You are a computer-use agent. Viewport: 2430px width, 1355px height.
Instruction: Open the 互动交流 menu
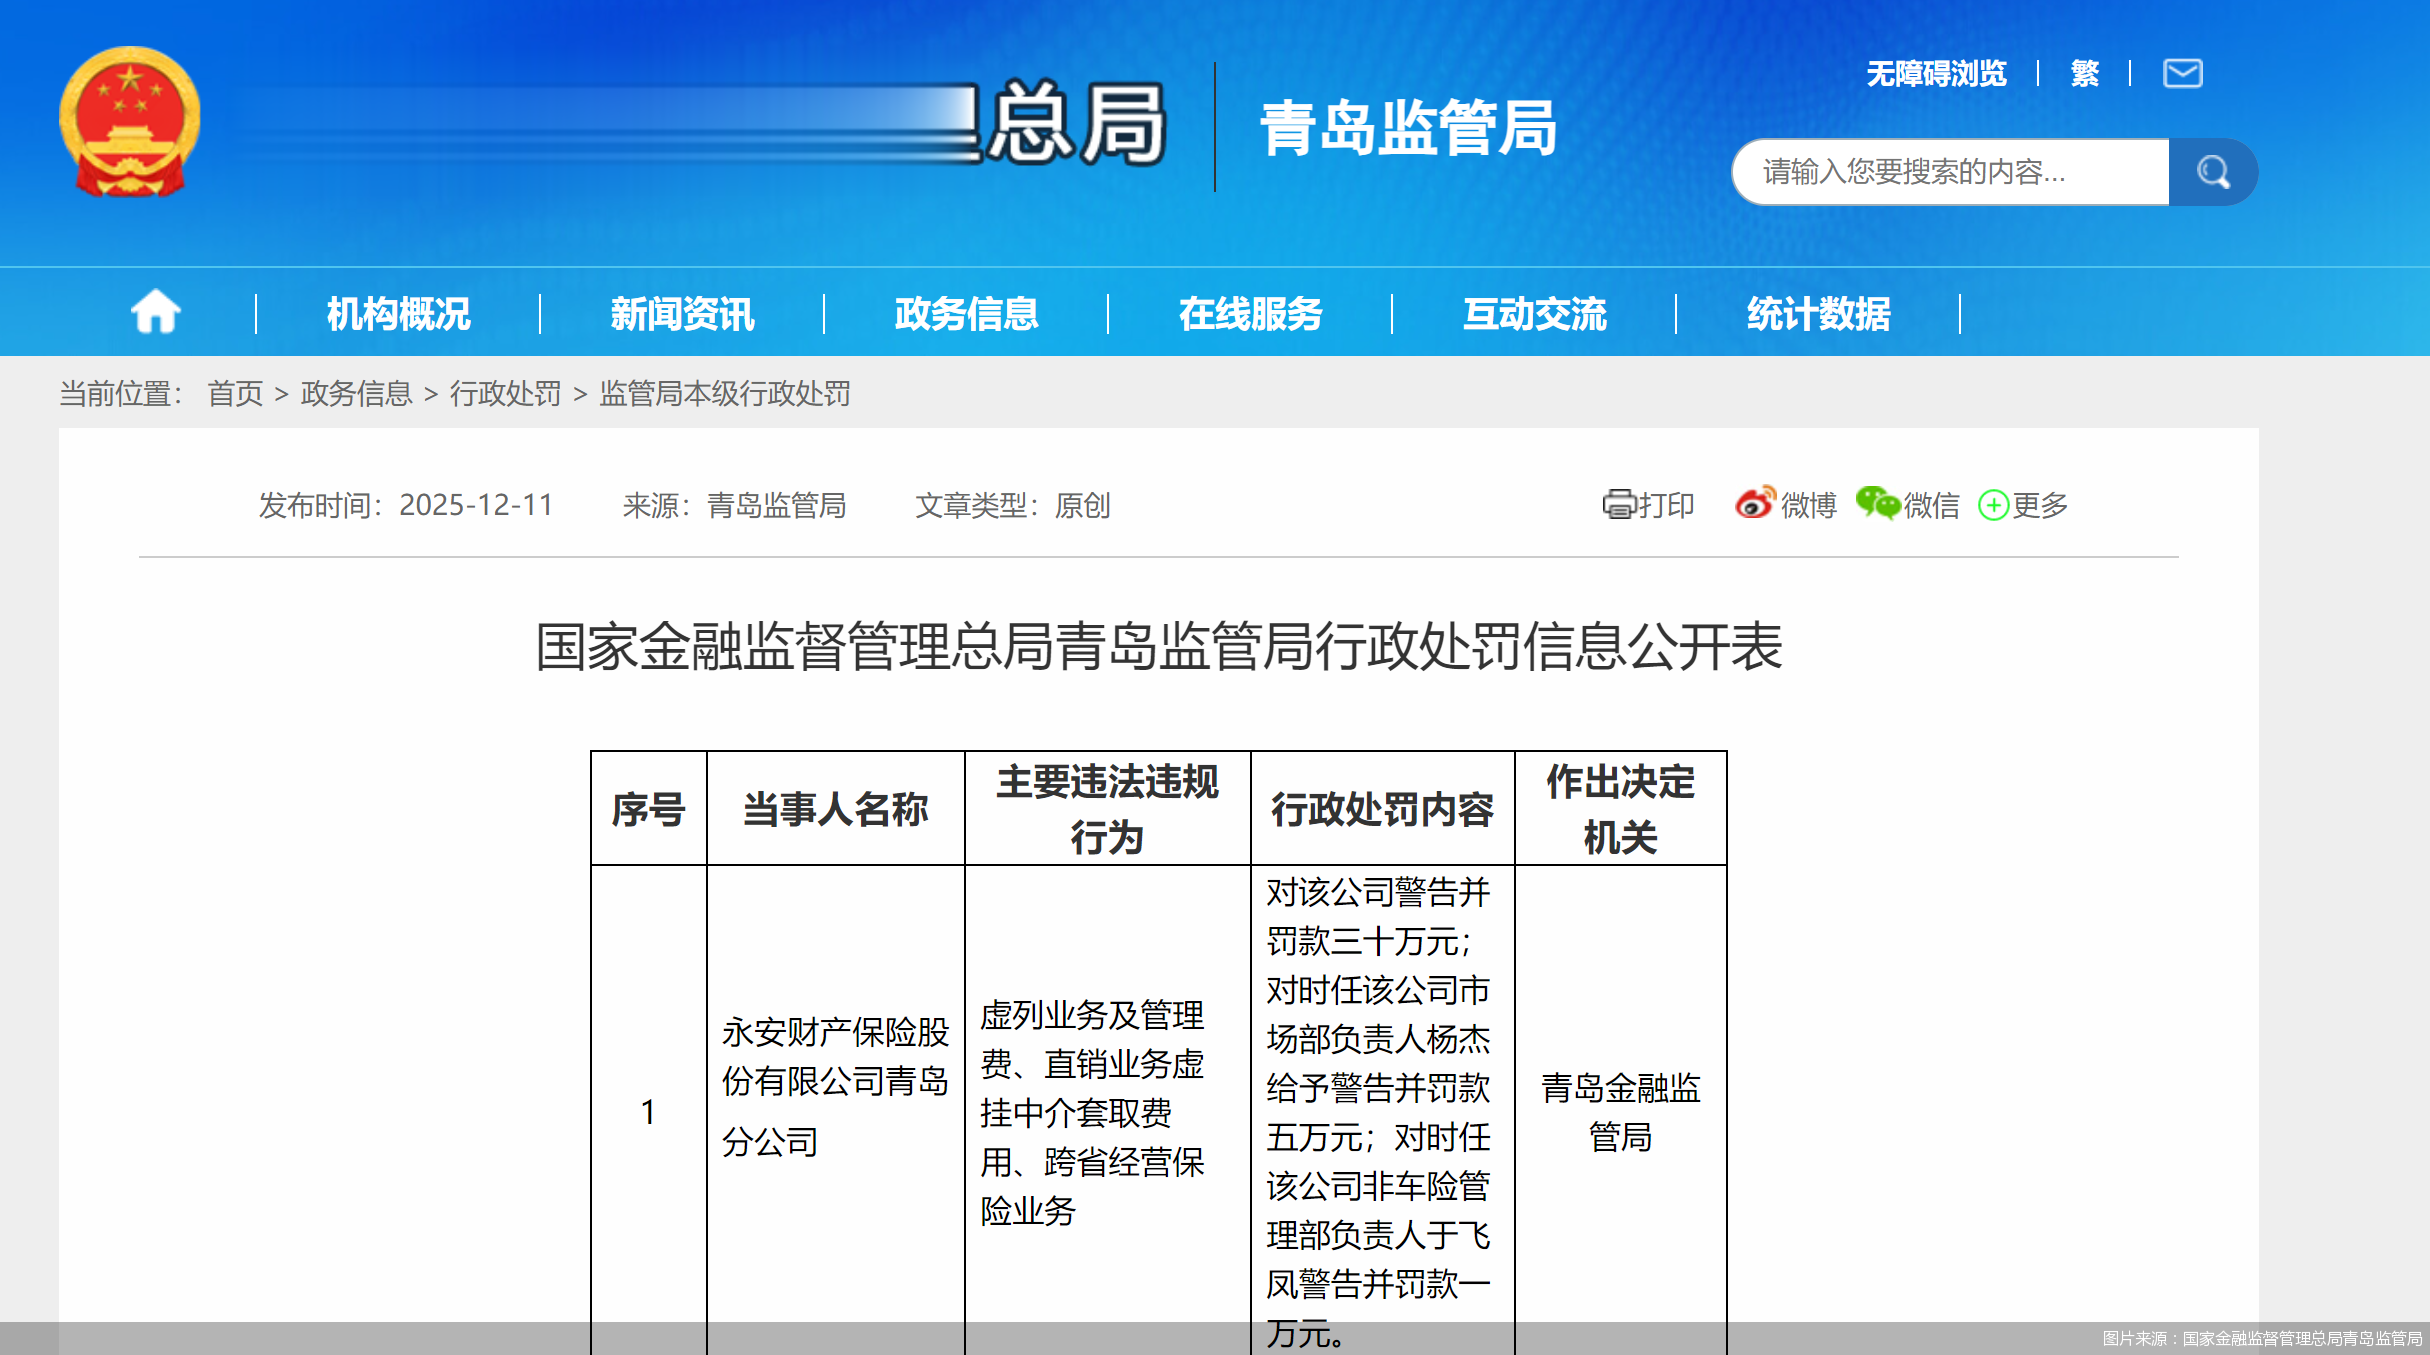1534,314
